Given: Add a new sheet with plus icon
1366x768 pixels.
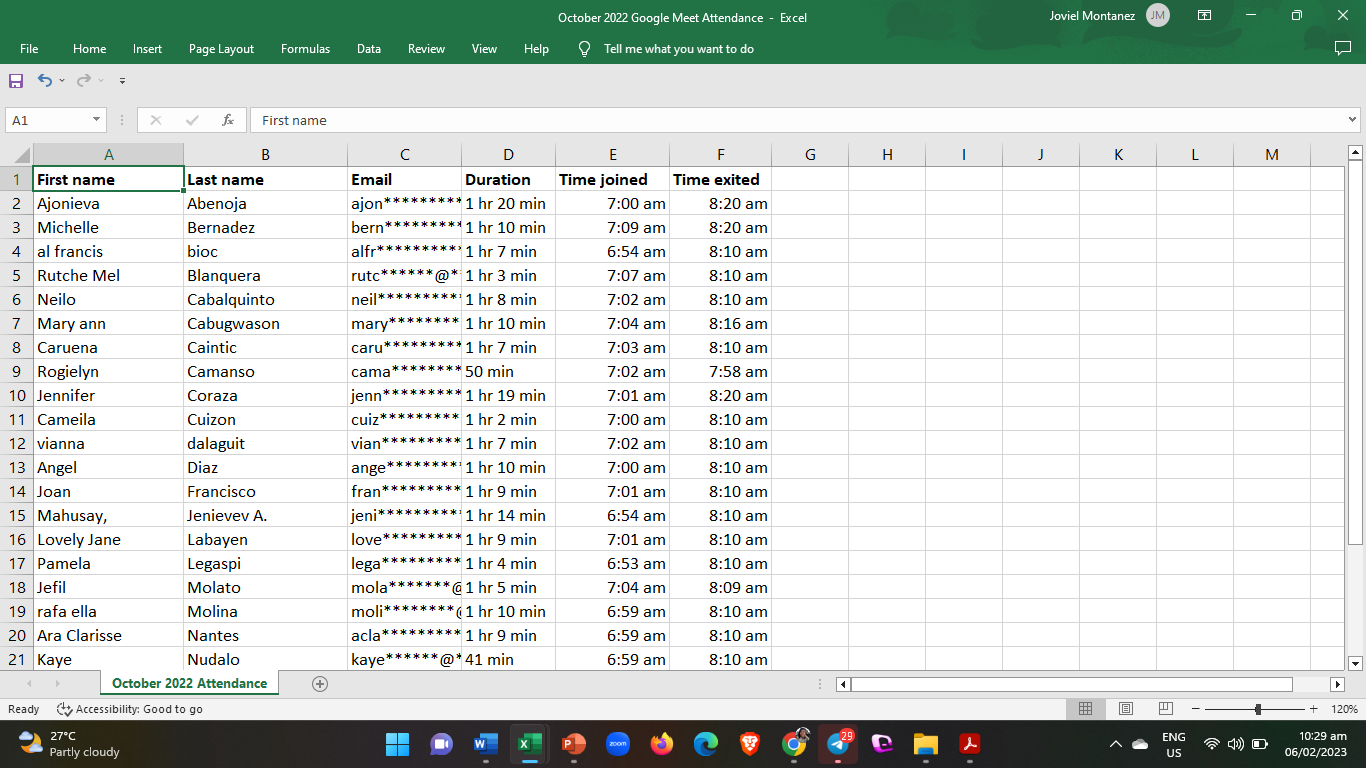Looking at the screenshot, I should [x=320, y=684].
